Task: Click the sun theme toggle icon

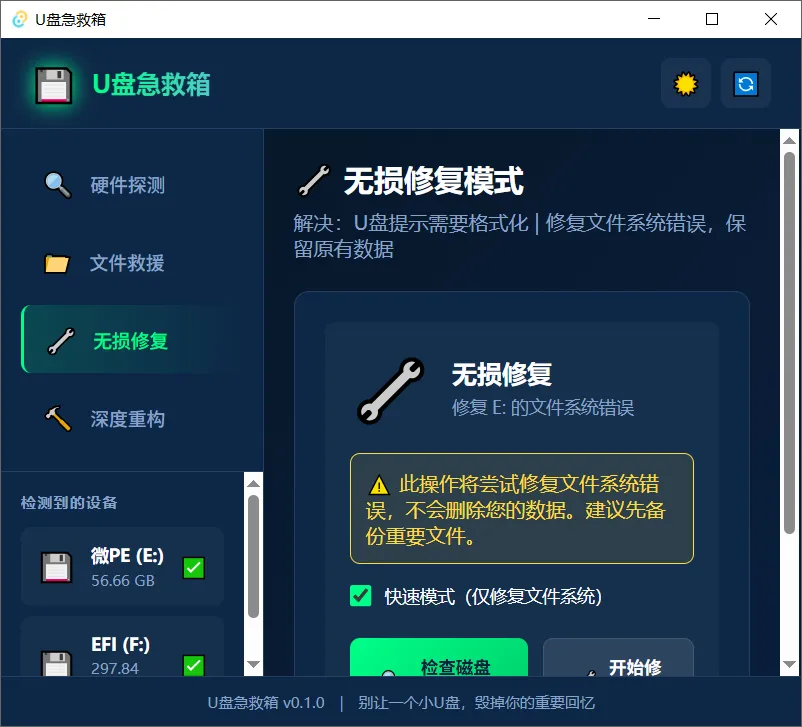Action: pos(685,83)
